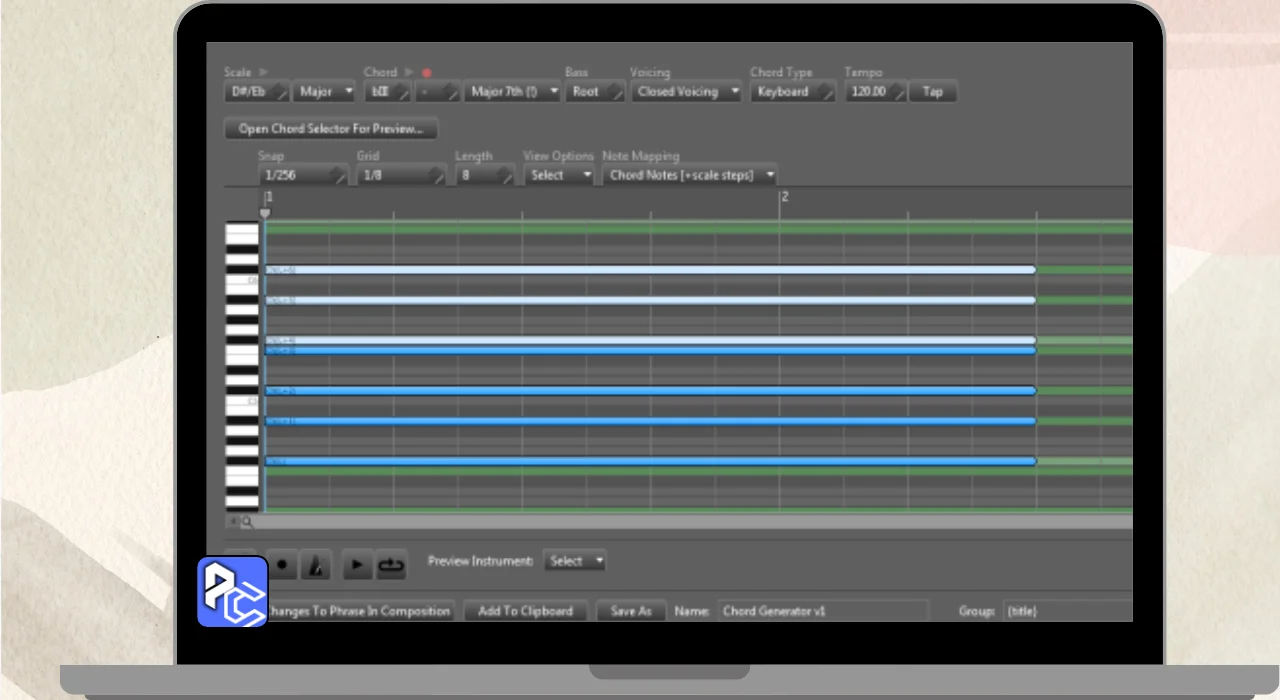Open the Major scale type dropdown
1280x700 pixels.
(324, 92)
